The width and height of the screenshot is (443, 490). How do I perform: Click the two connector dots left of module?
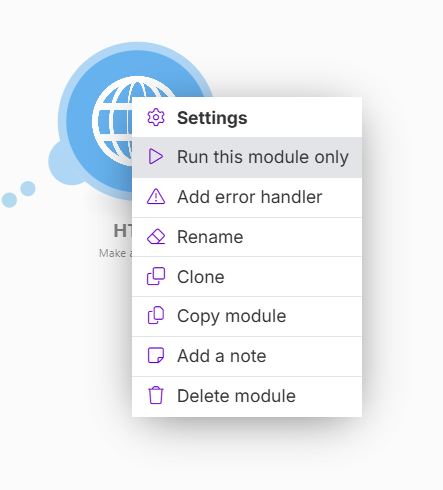19,194
